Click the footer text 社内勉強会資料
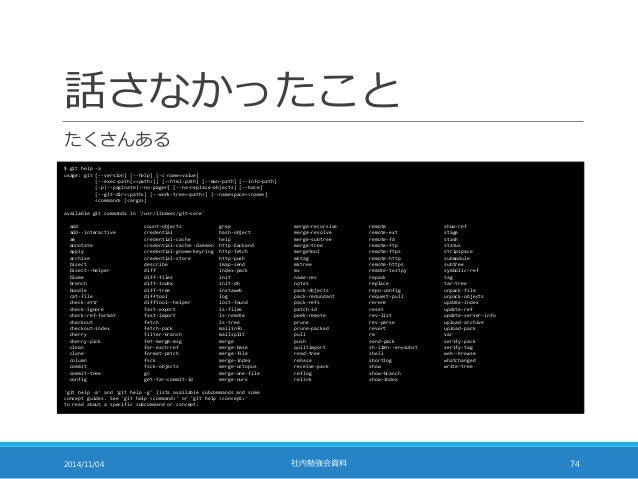Screen dimensions: 638x479 319,463
